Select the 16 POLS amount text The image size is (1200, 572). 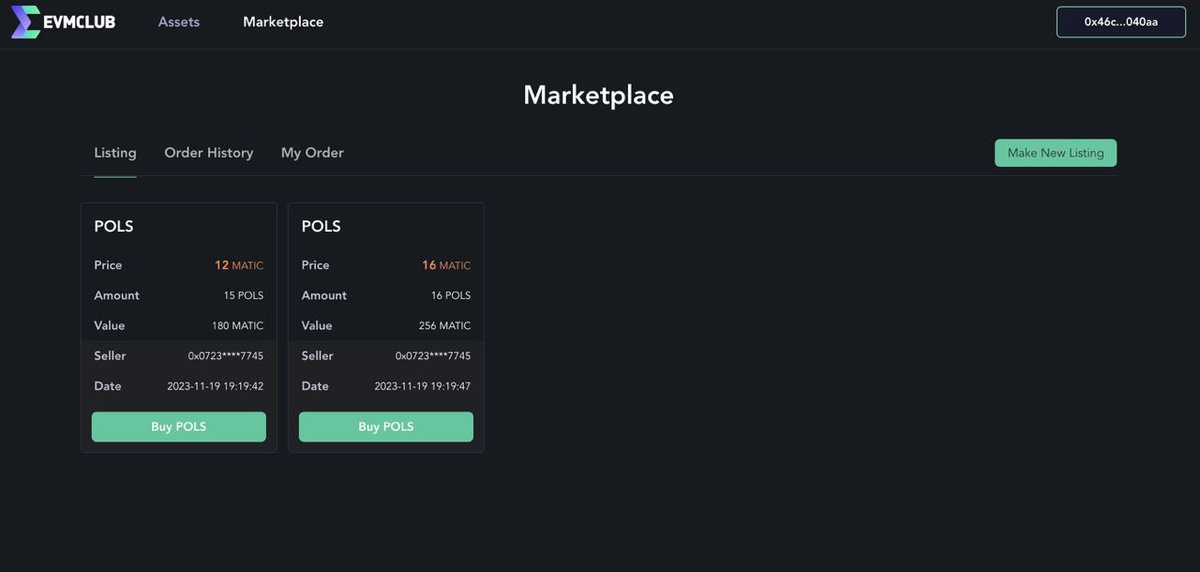click(451, 296)
